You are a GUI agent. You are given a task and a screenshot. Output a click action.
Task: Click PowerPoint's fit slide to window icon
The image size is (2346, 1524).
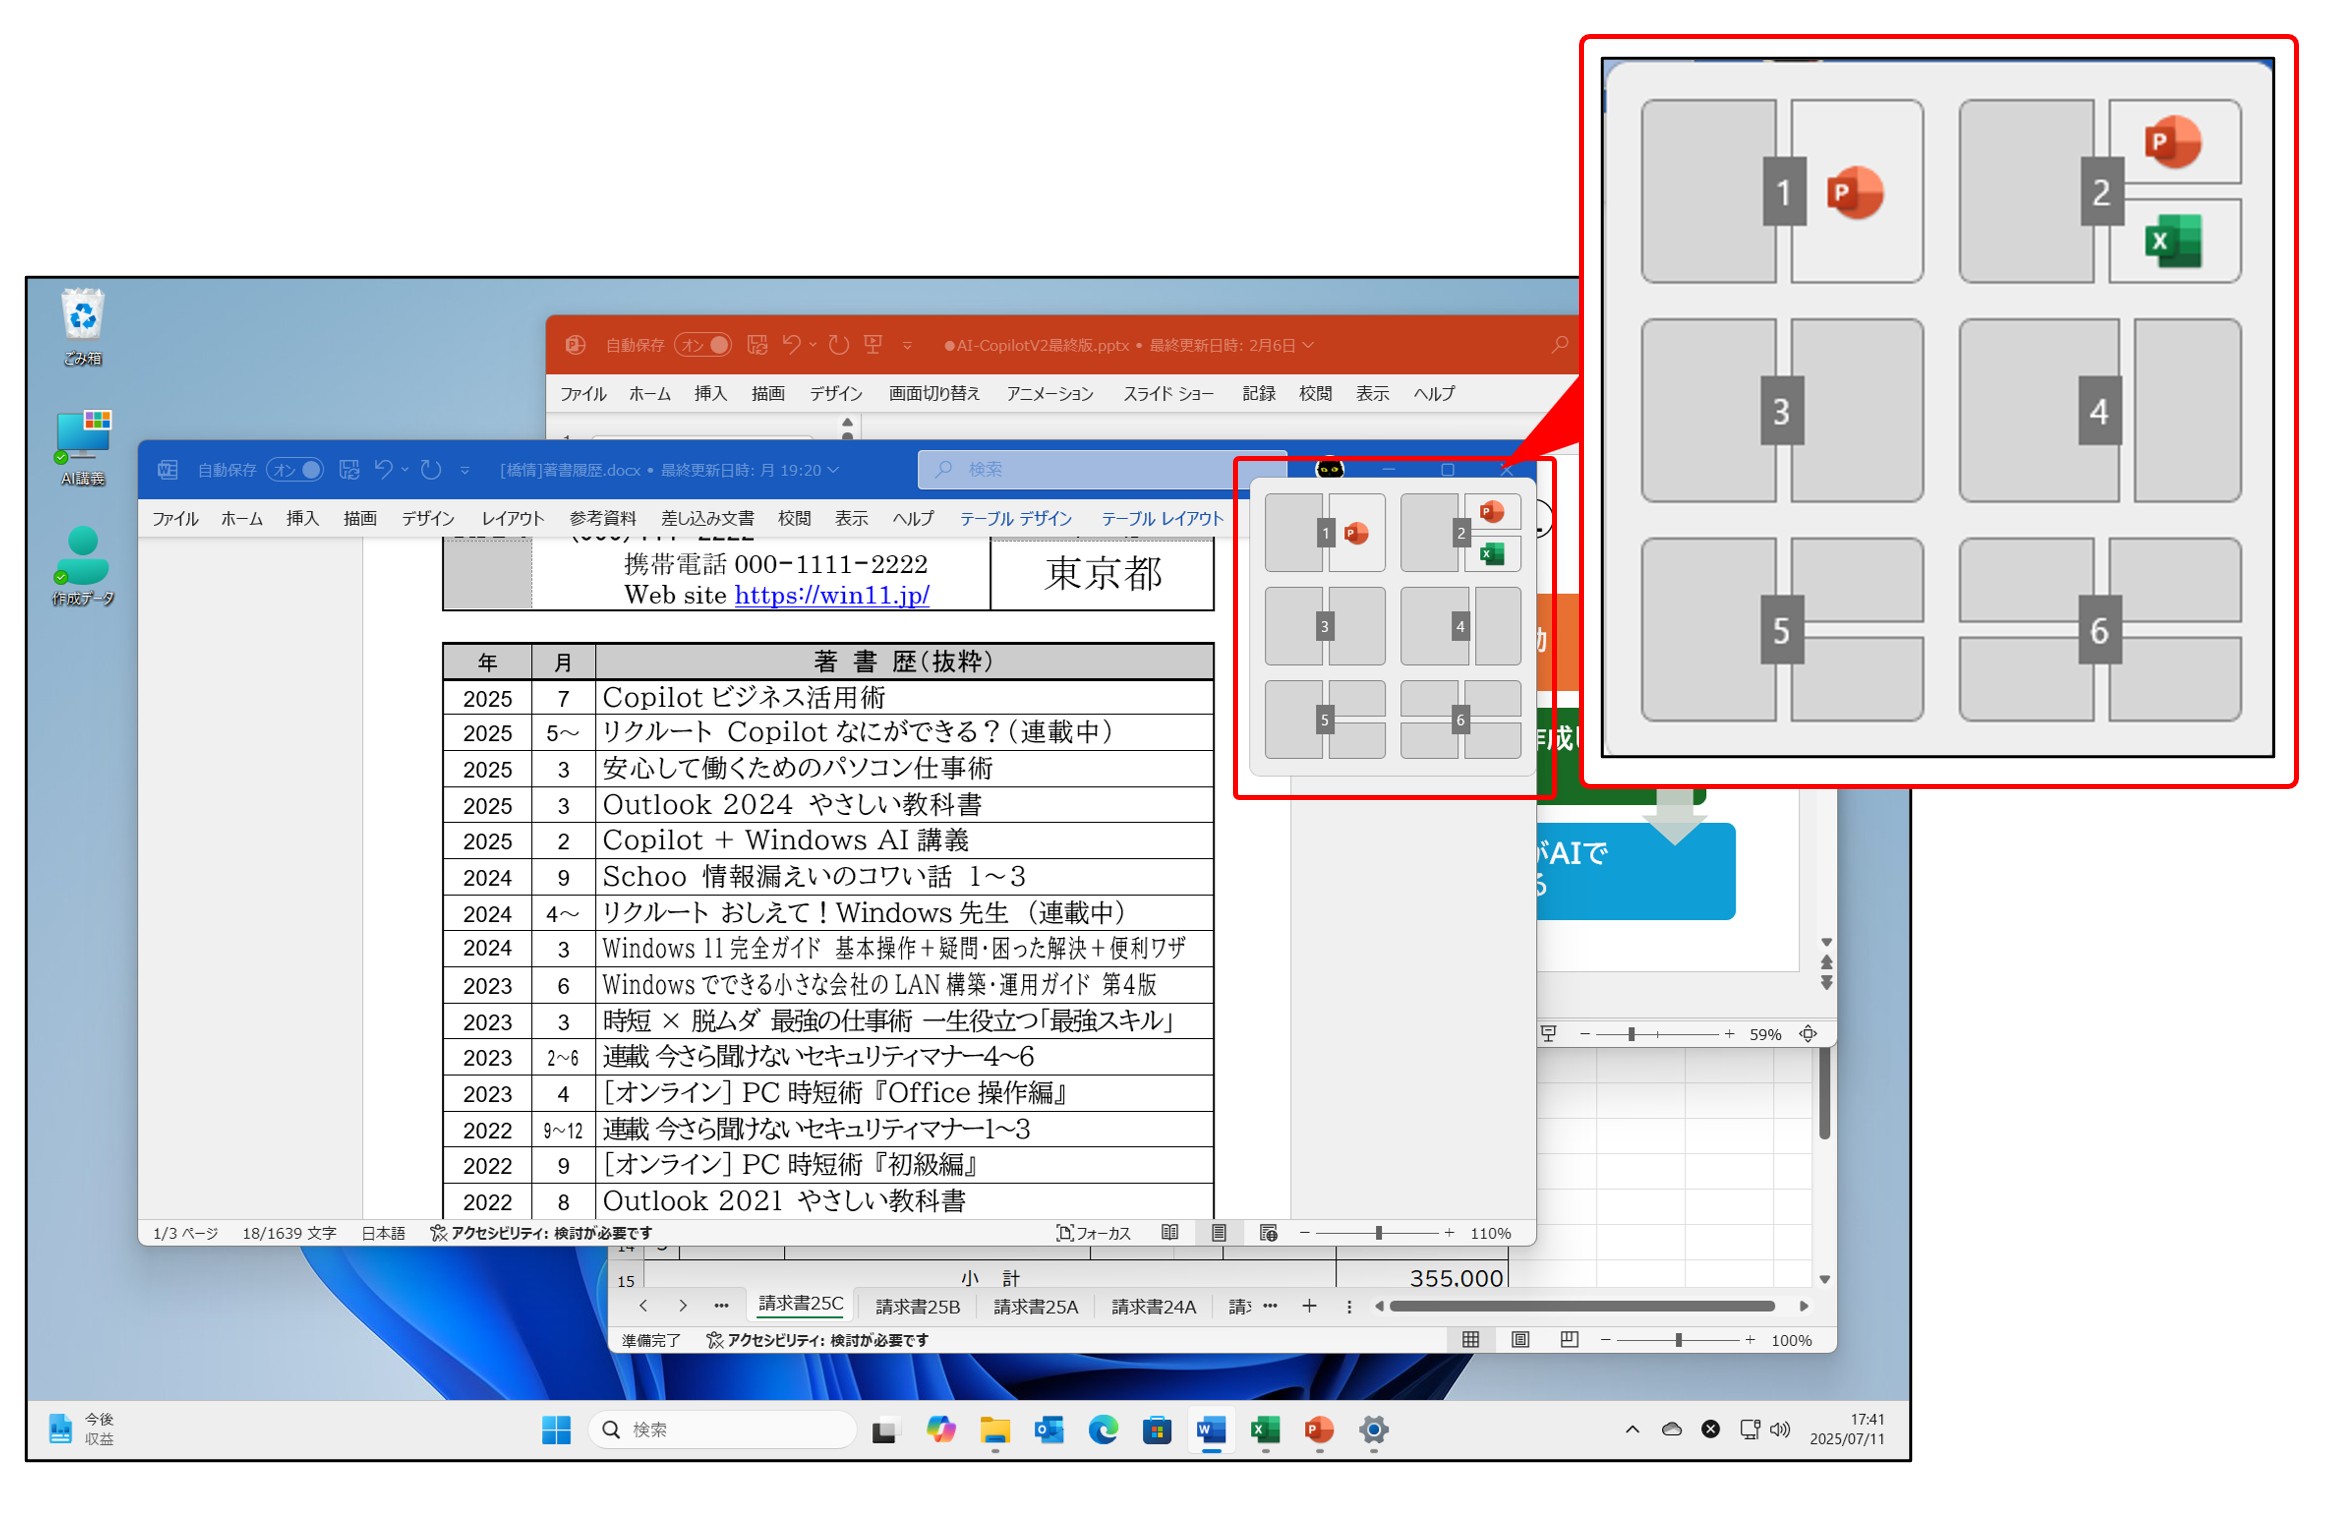point(1809,1035)
